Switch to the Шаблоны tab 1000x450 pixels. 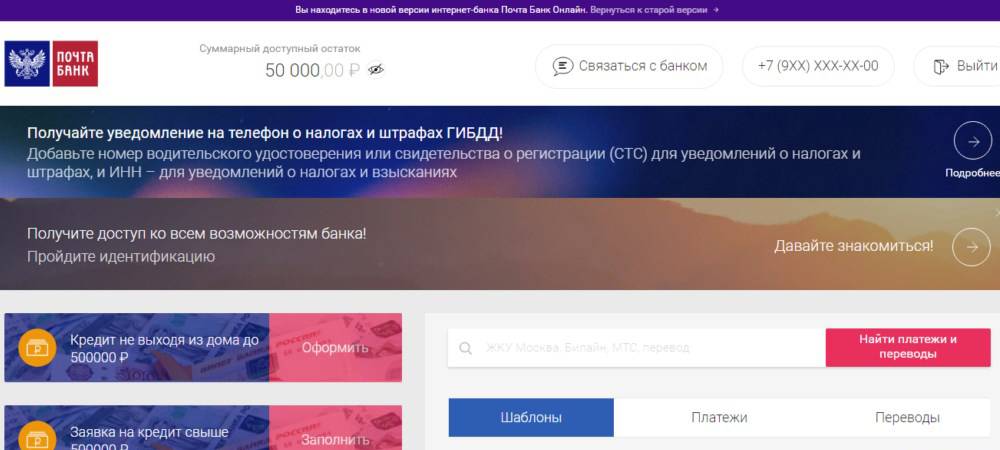(531, 418)
